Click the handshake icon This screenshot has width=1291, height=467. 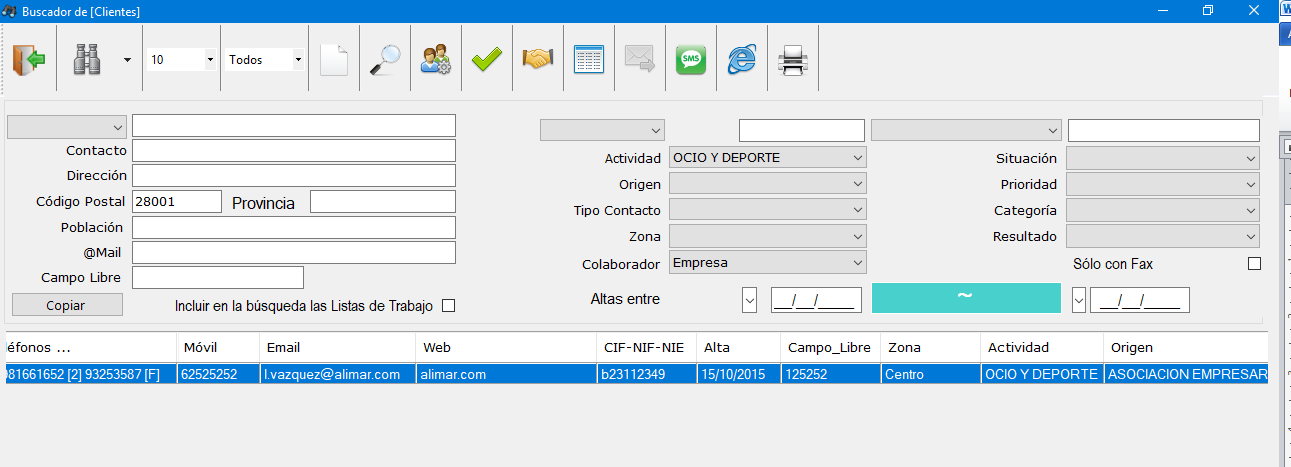pyautogui.click(x=538, y=60)
